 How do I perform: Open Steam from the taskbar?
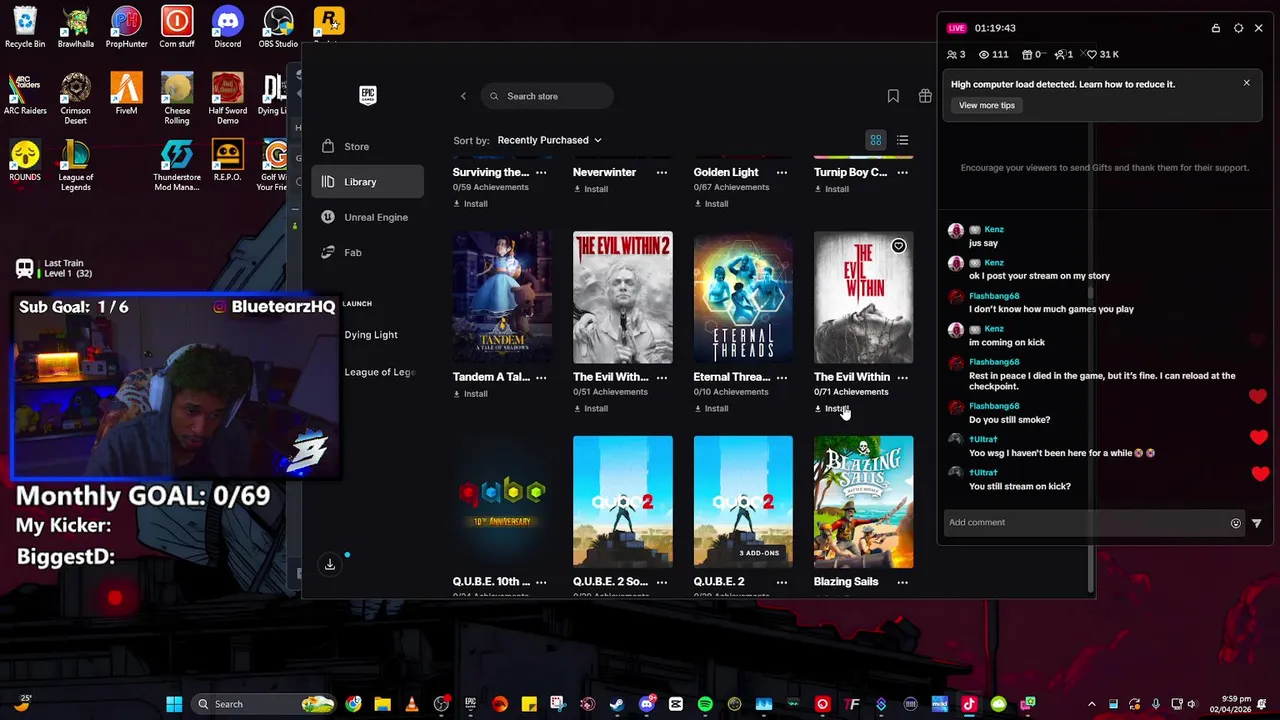point(617,704)
